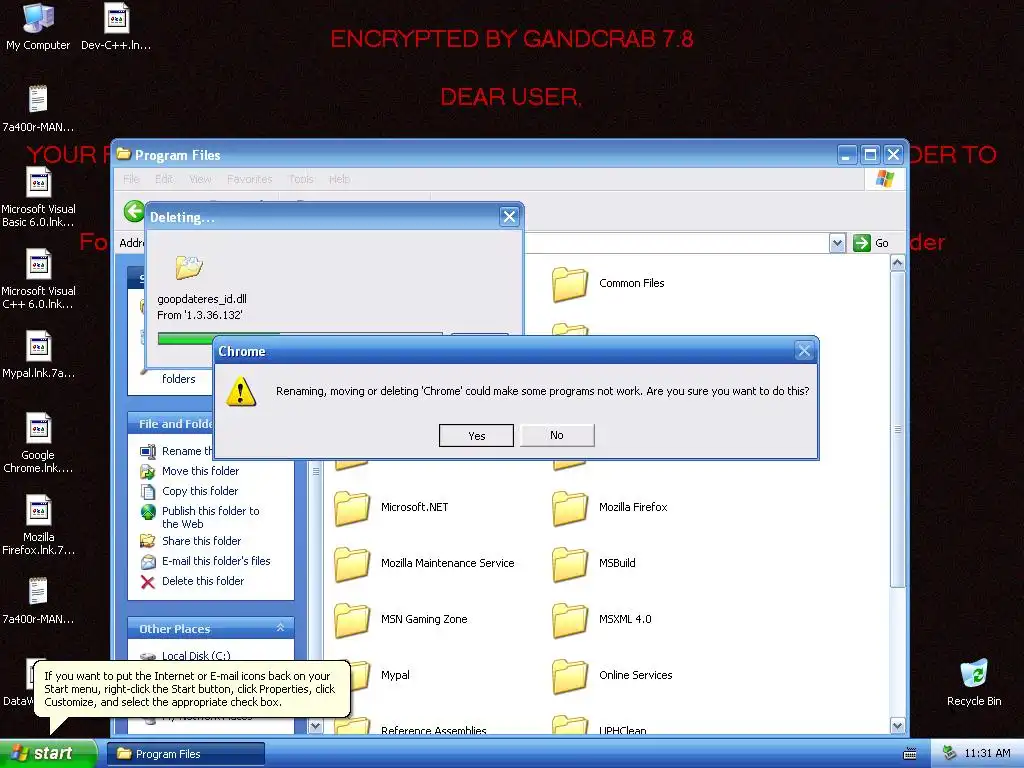Click the Program Files window title bar
The image size is (1024, 768).
coord(477,155)
